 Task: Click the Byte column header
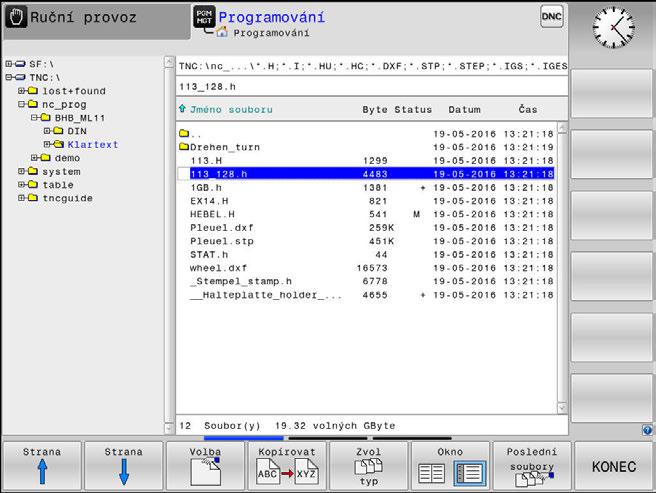pos(375,110)
